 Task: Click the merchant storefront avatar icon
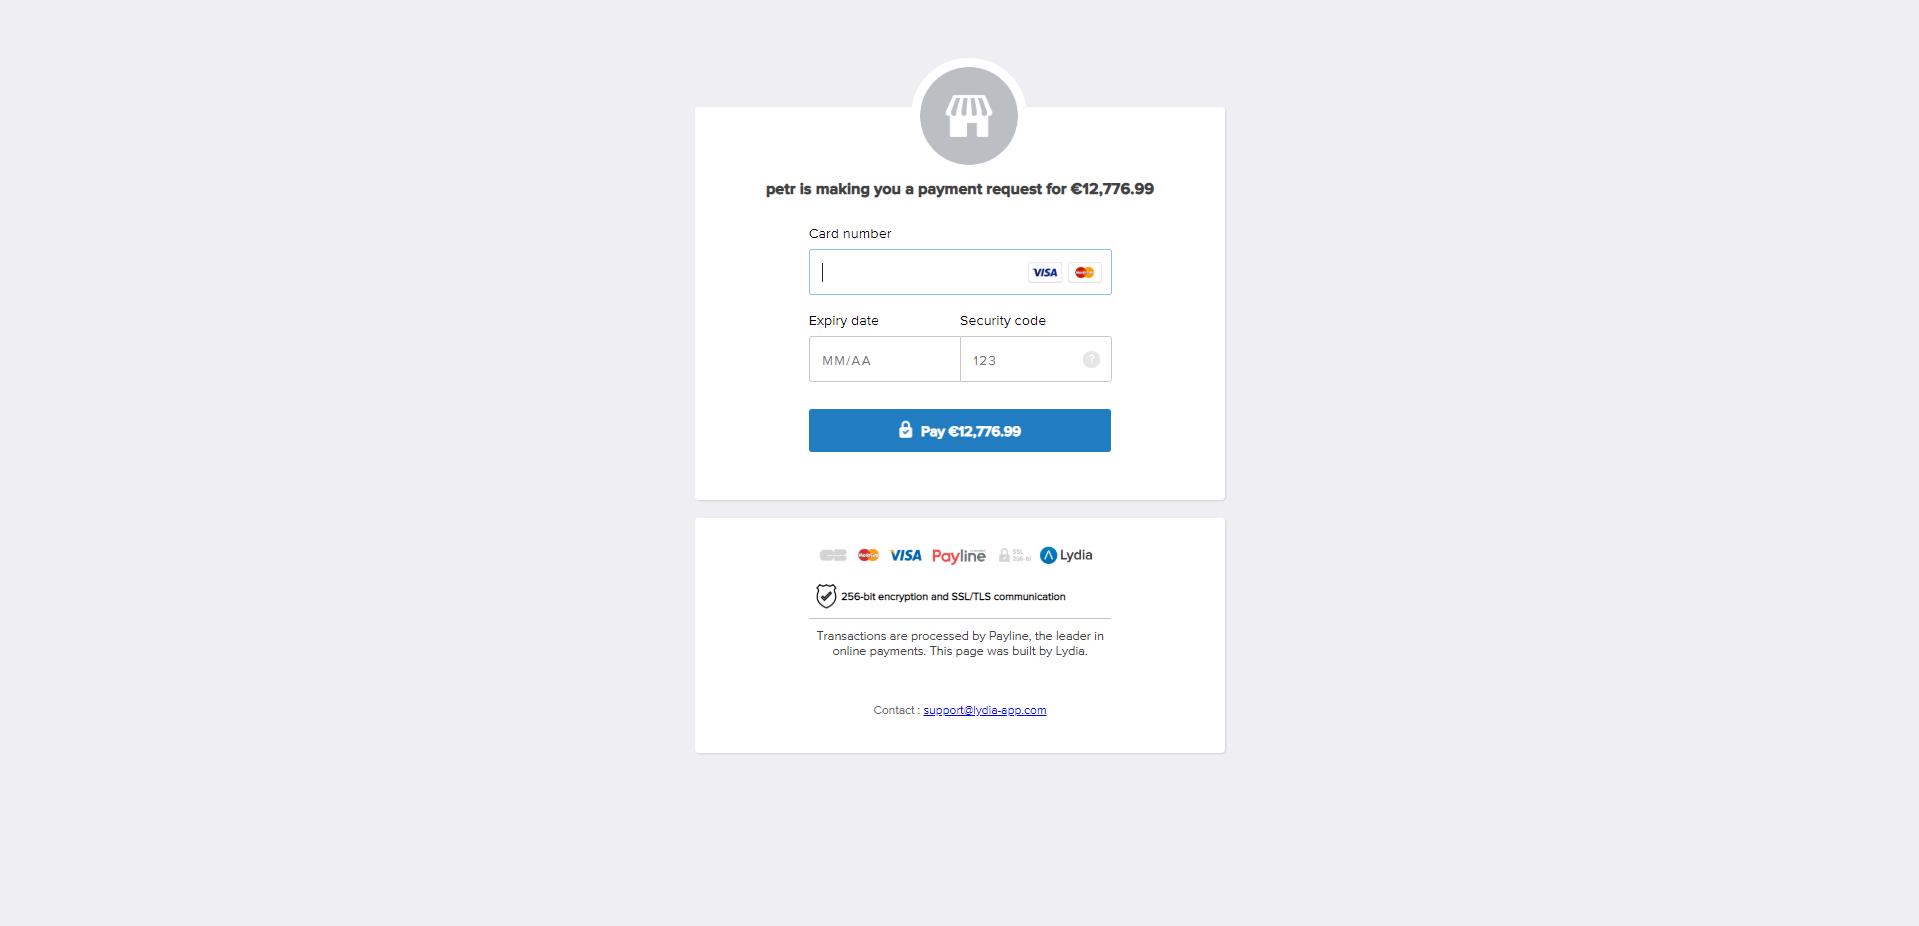[x=968, y=116]
